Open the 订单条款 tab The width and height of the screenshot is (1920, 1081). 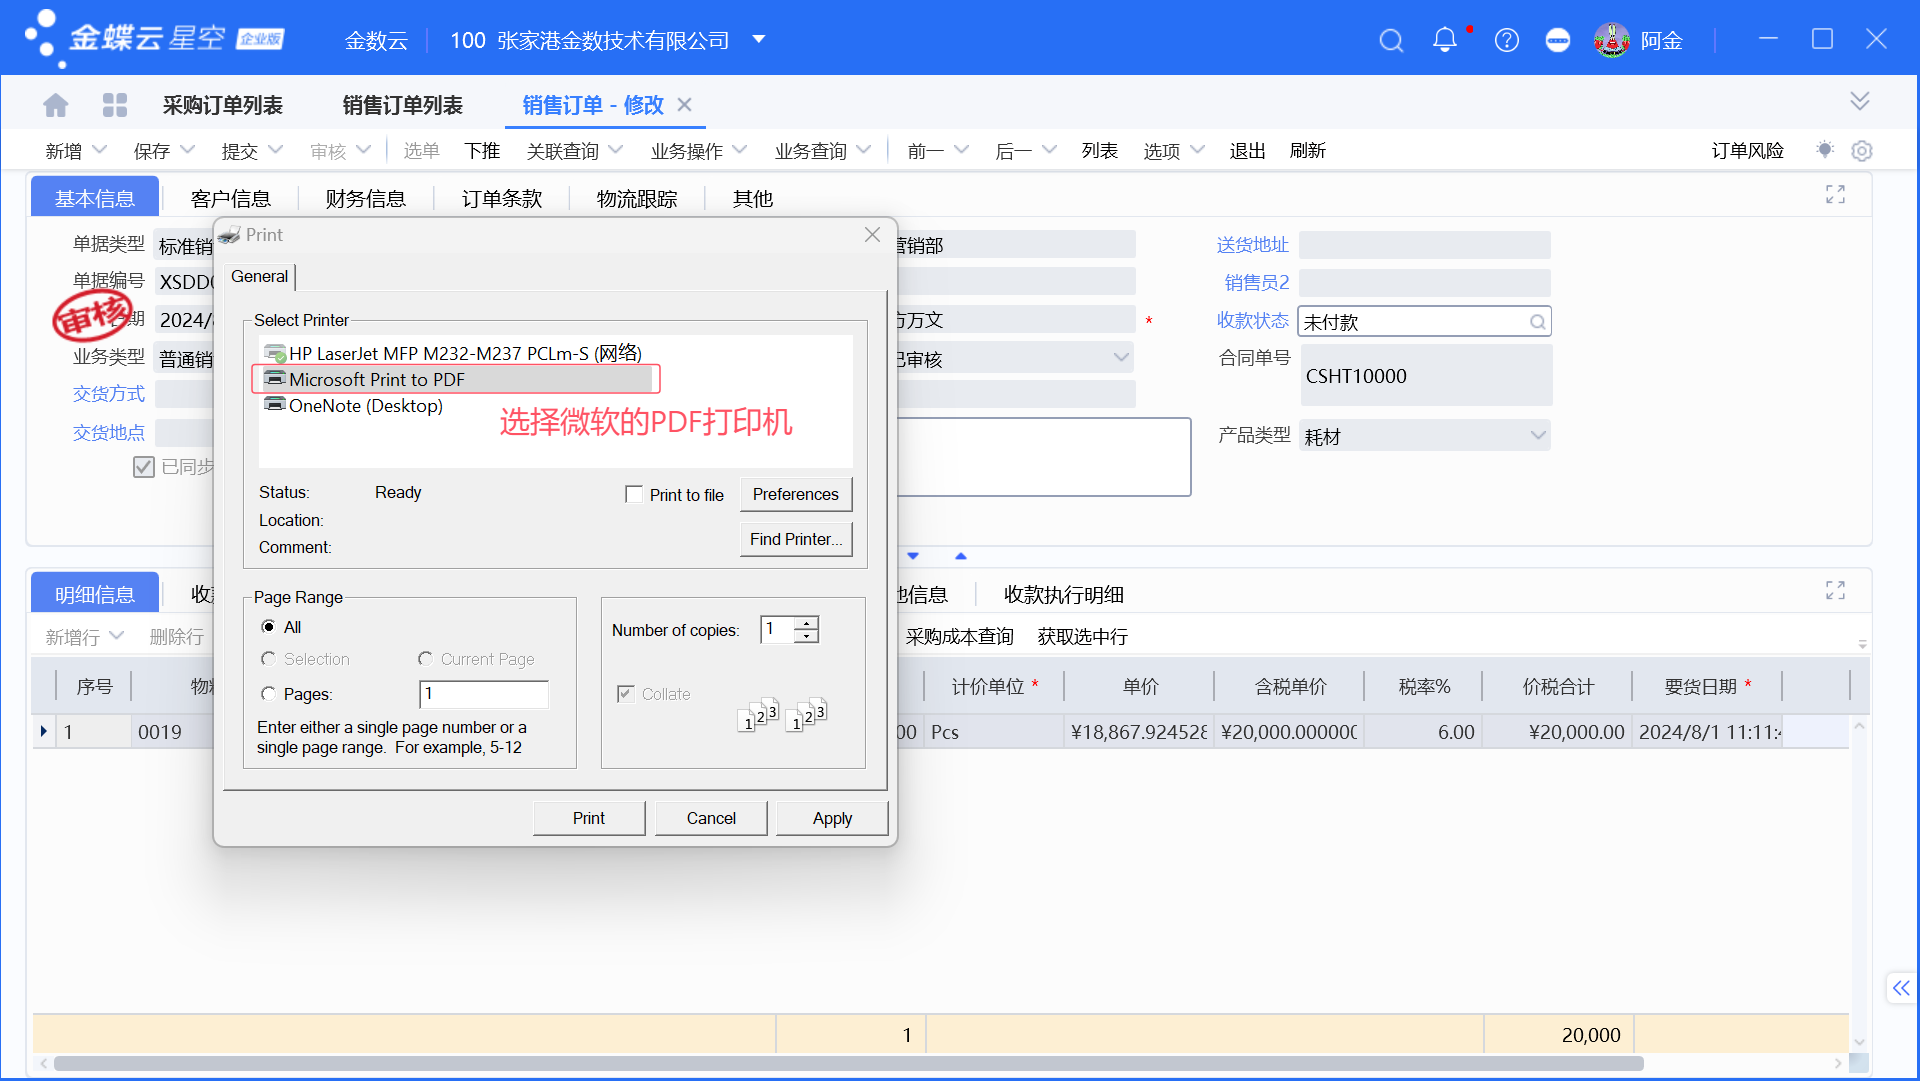coord(501,198)
